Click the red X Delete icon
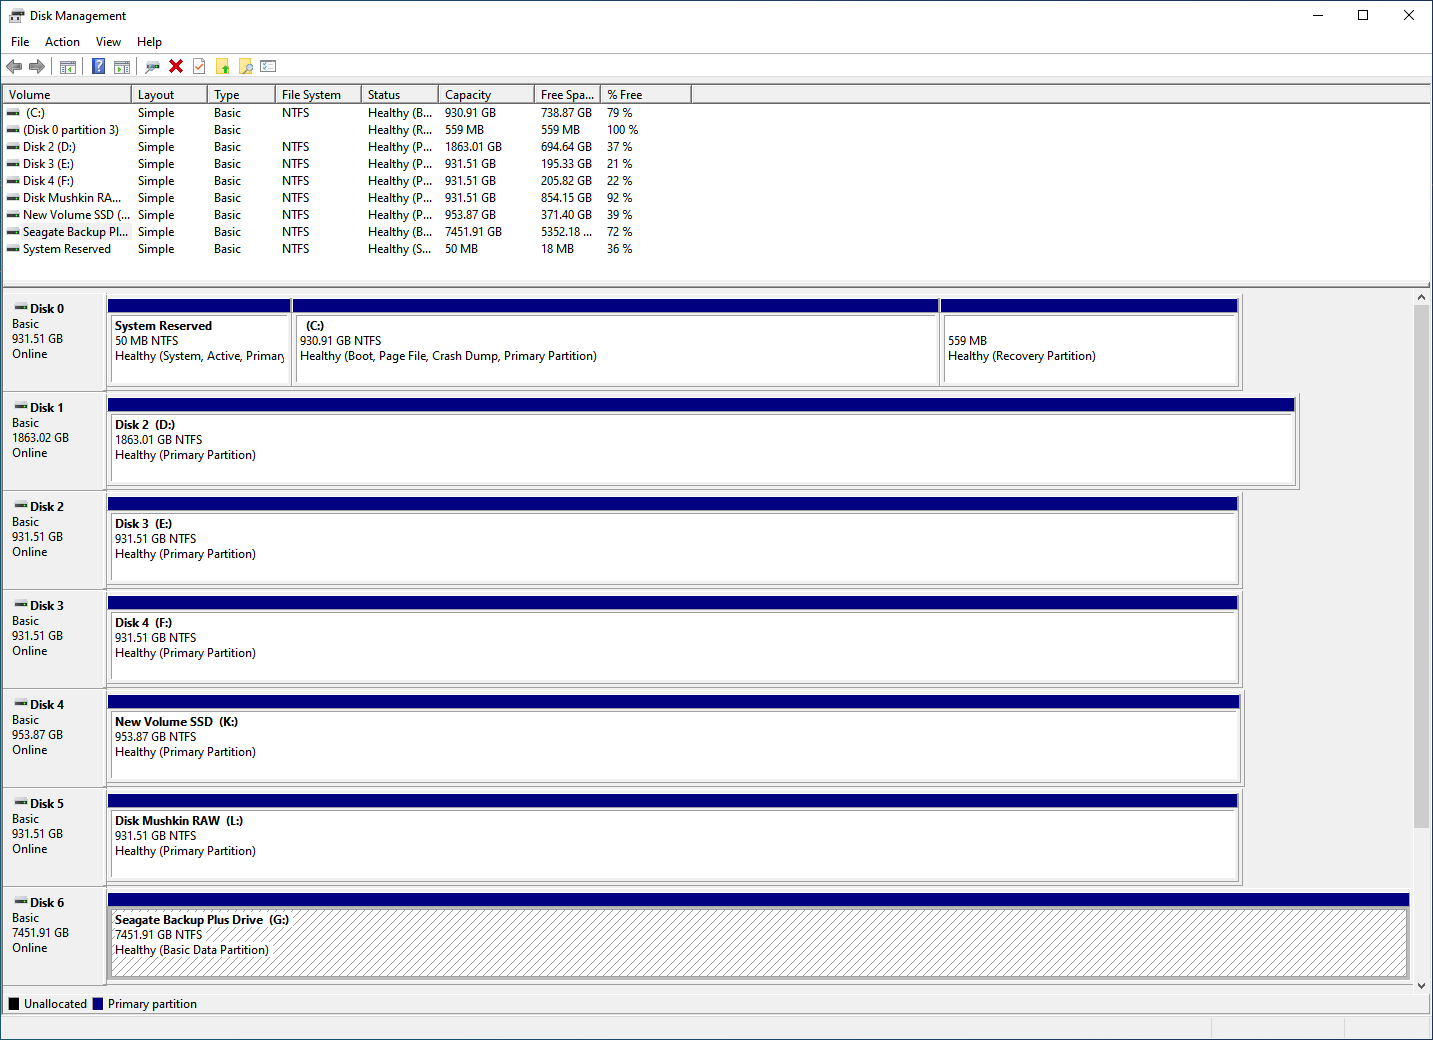The width and height of the screenshot is (1433, 1040). click(176, 66)
